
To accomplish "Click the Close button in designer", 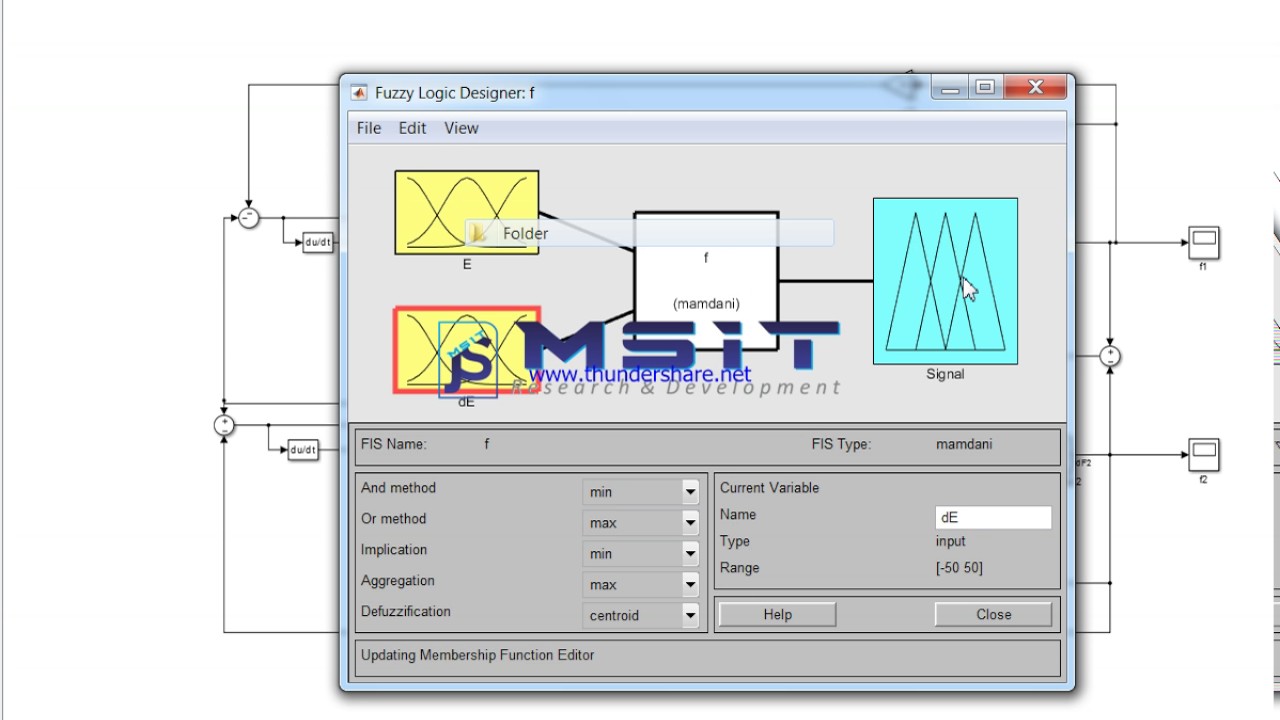I will click(x=993, y=615).
